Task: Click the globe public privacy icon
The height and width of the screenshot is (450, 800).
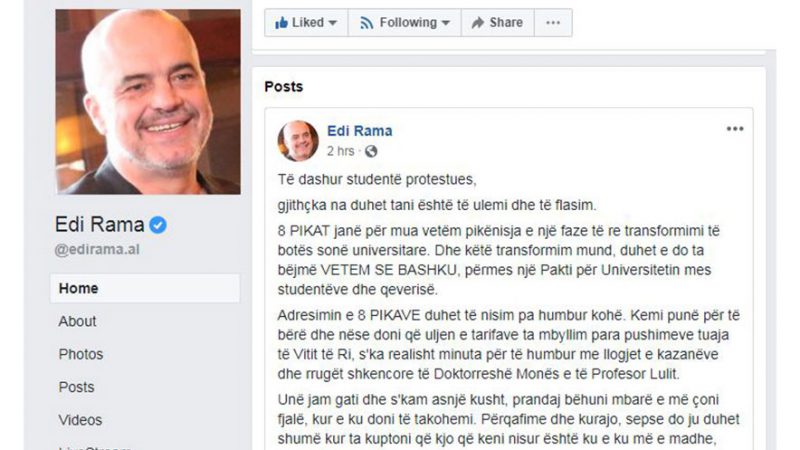Action: [371, 152]
